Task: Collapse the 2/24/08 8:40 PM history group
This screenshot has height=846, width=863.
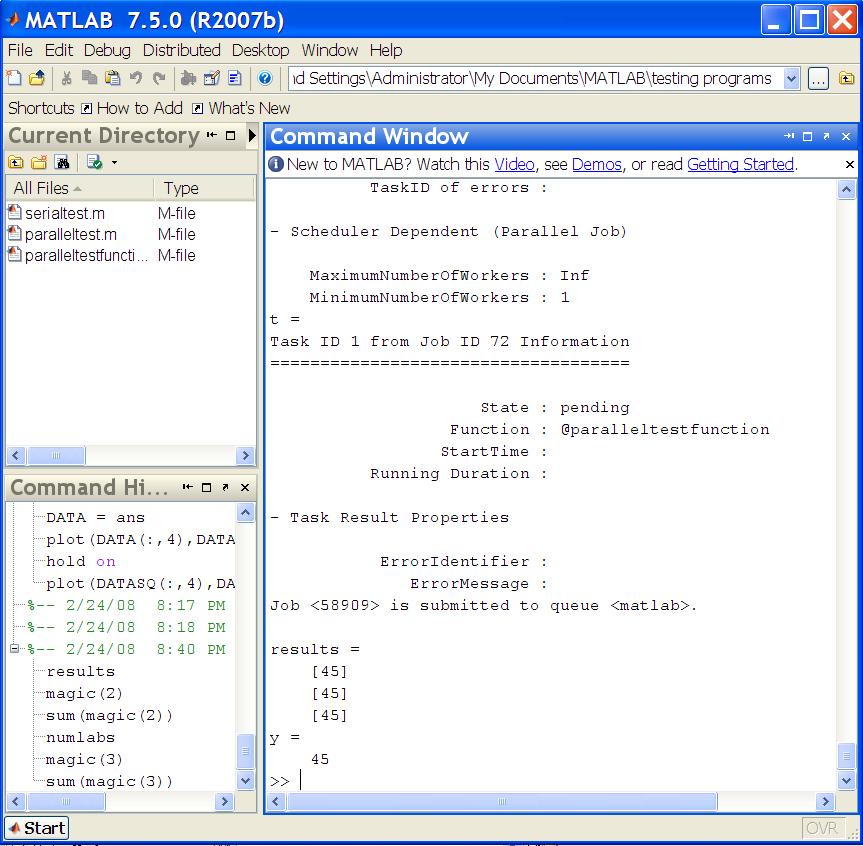Action: 15,649
